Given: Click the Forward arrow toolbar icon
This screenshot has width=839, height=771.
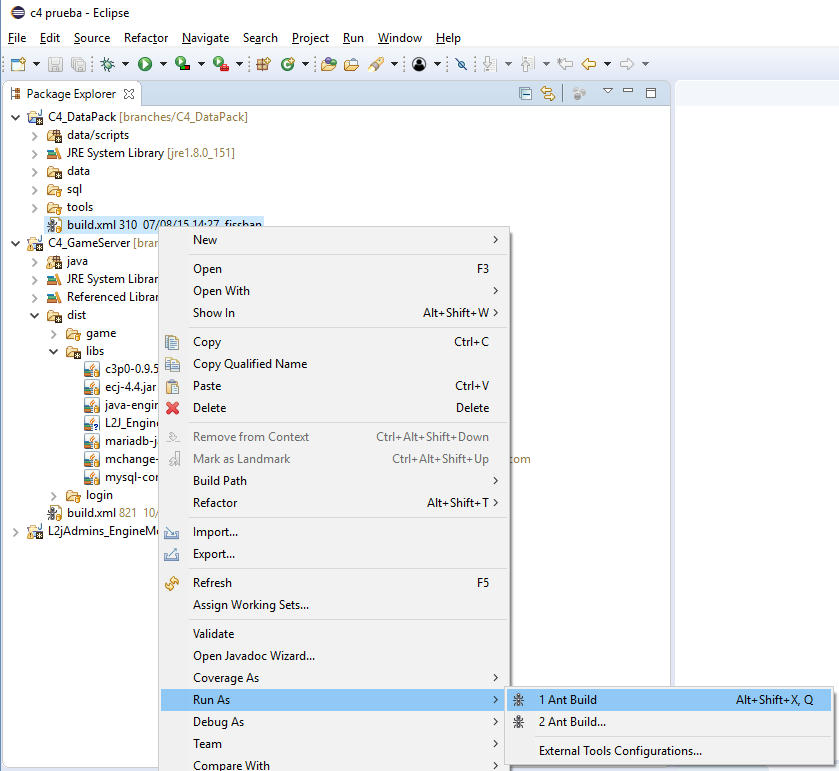Looking at the screenshot, I should 627,64.
